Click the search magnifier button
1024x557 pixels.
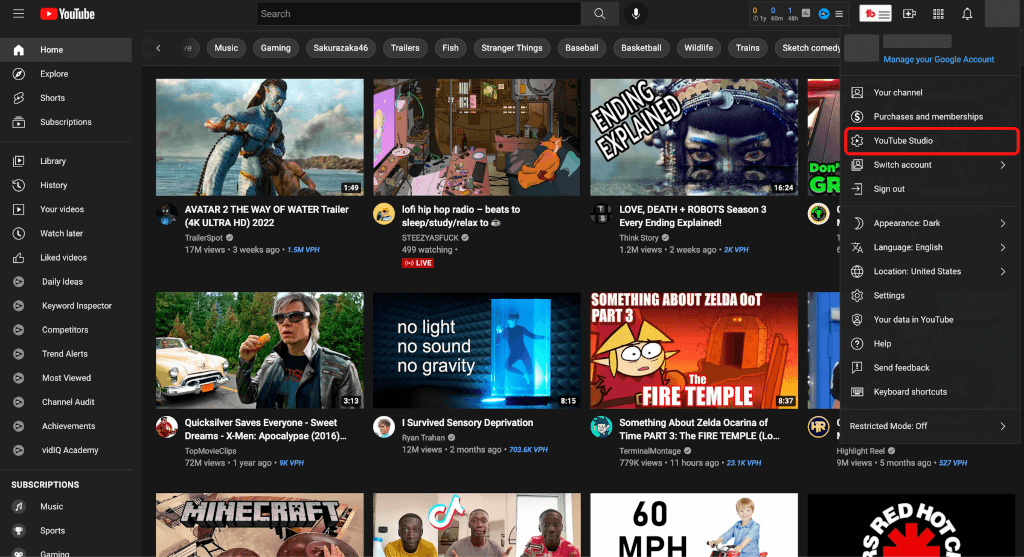tap(599, 14)
